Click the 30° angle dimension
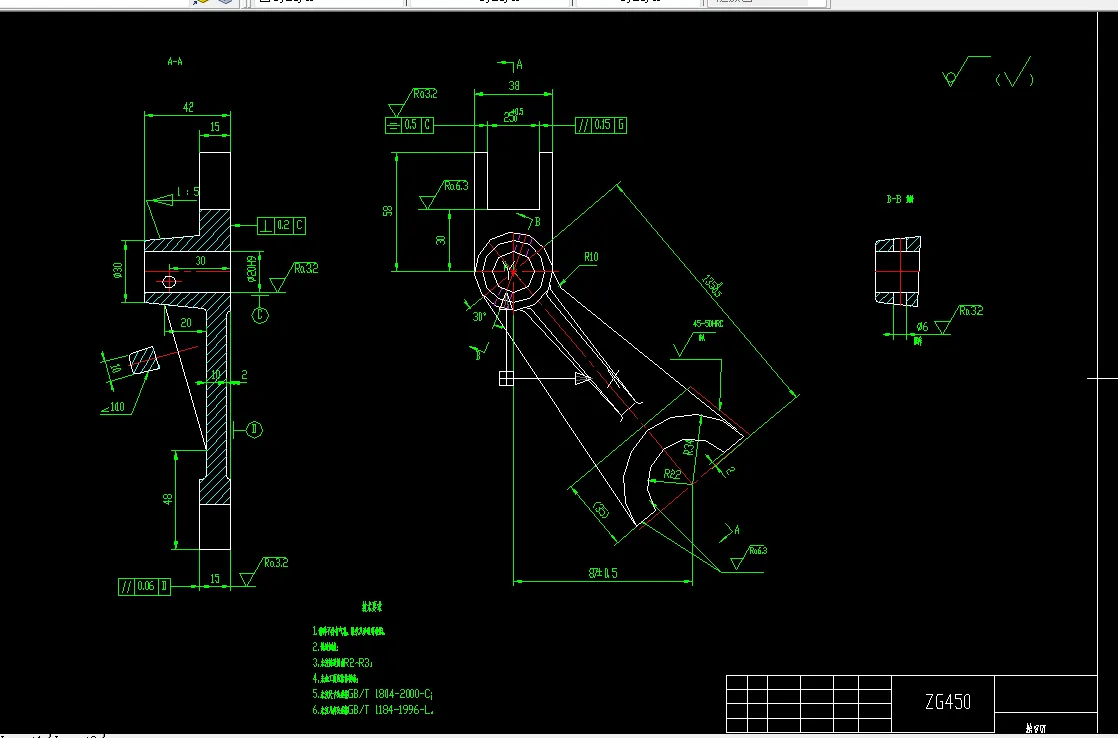This screenshot has width=1118, height=738. [x=479, y=317]
